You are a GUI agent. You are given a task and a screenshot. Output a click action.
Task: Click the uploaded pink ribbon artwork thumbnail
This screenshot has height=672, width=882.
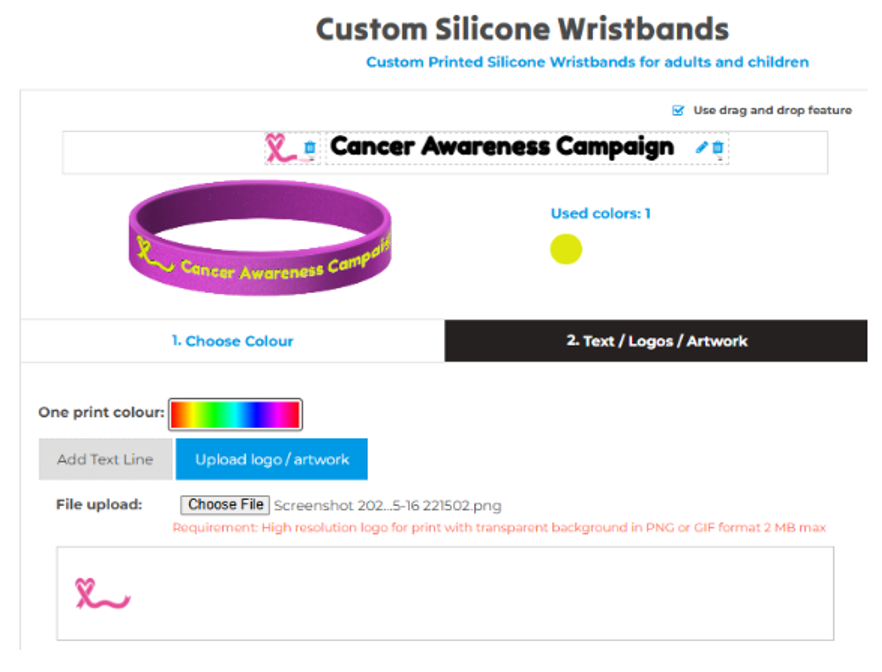(x=101, y=593)
